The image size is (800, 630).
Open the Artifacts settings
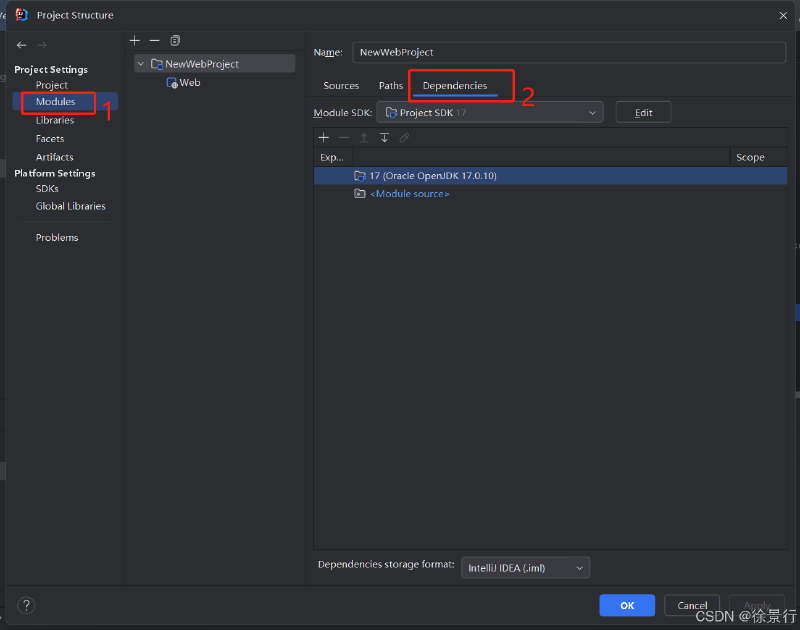tap(55, 157)
